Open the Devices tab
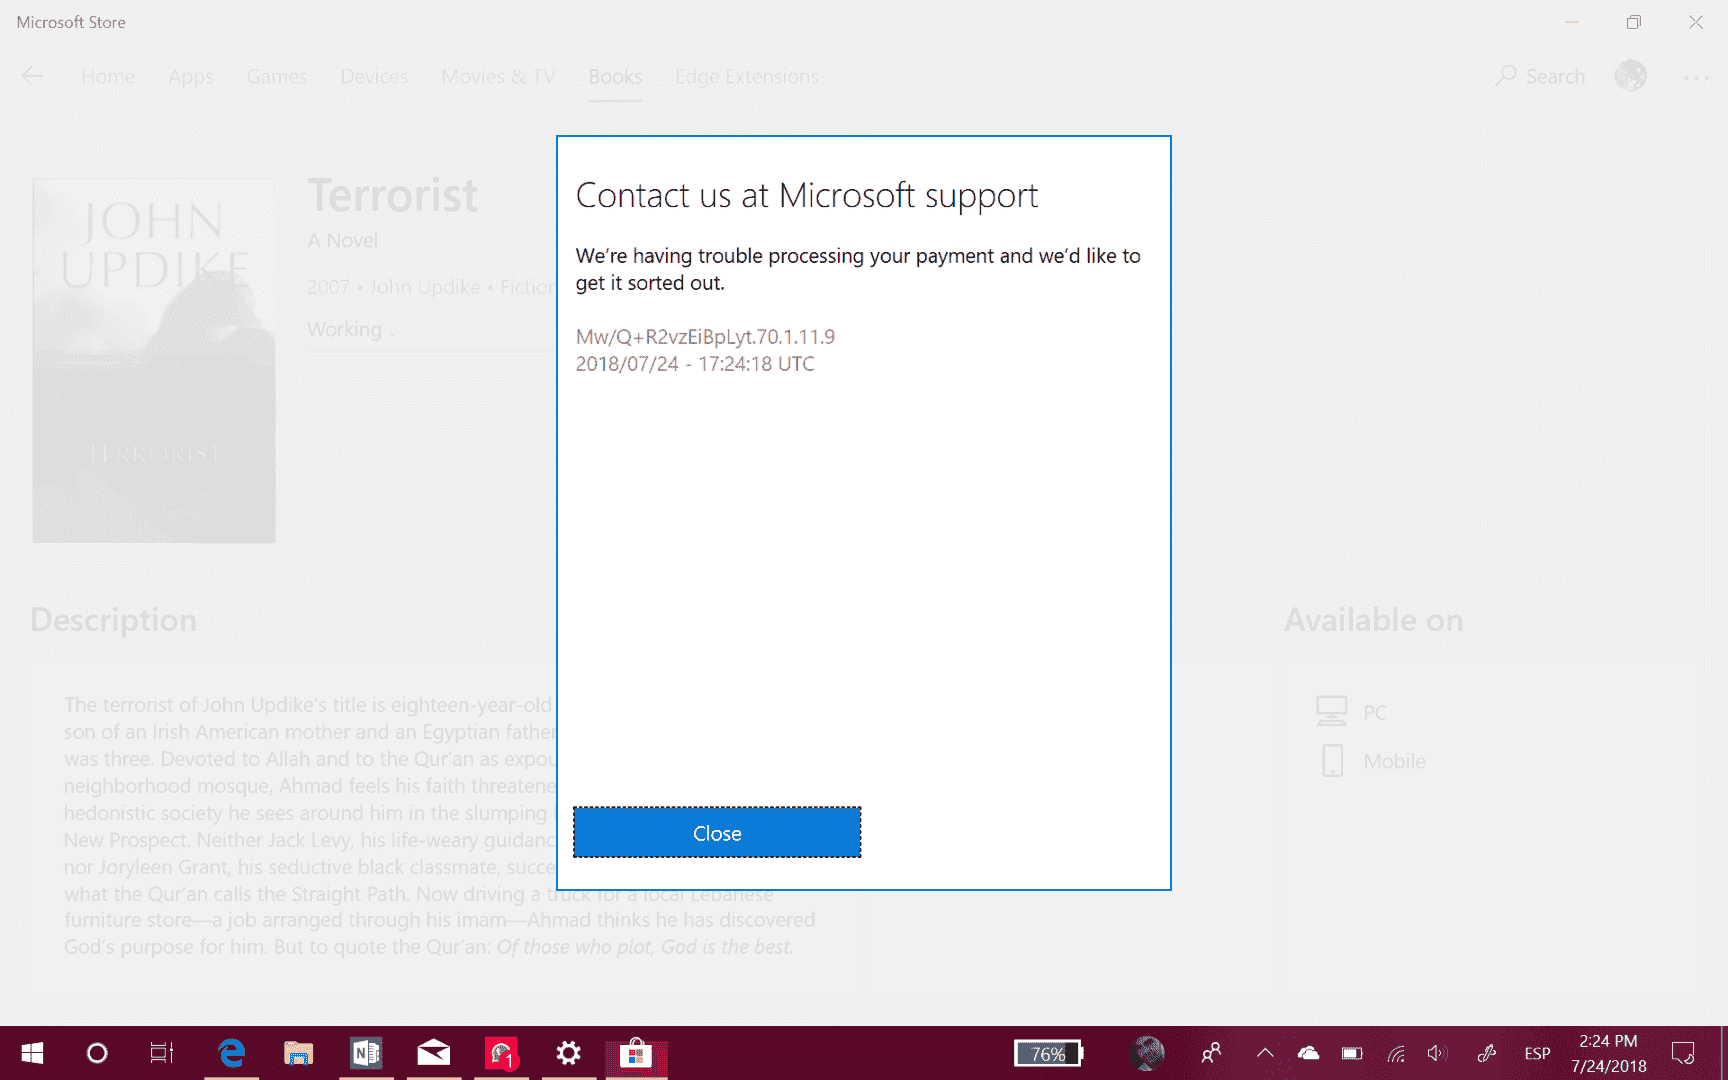Viewport: 1728px width, 1080px height. [x=374, y=76]
